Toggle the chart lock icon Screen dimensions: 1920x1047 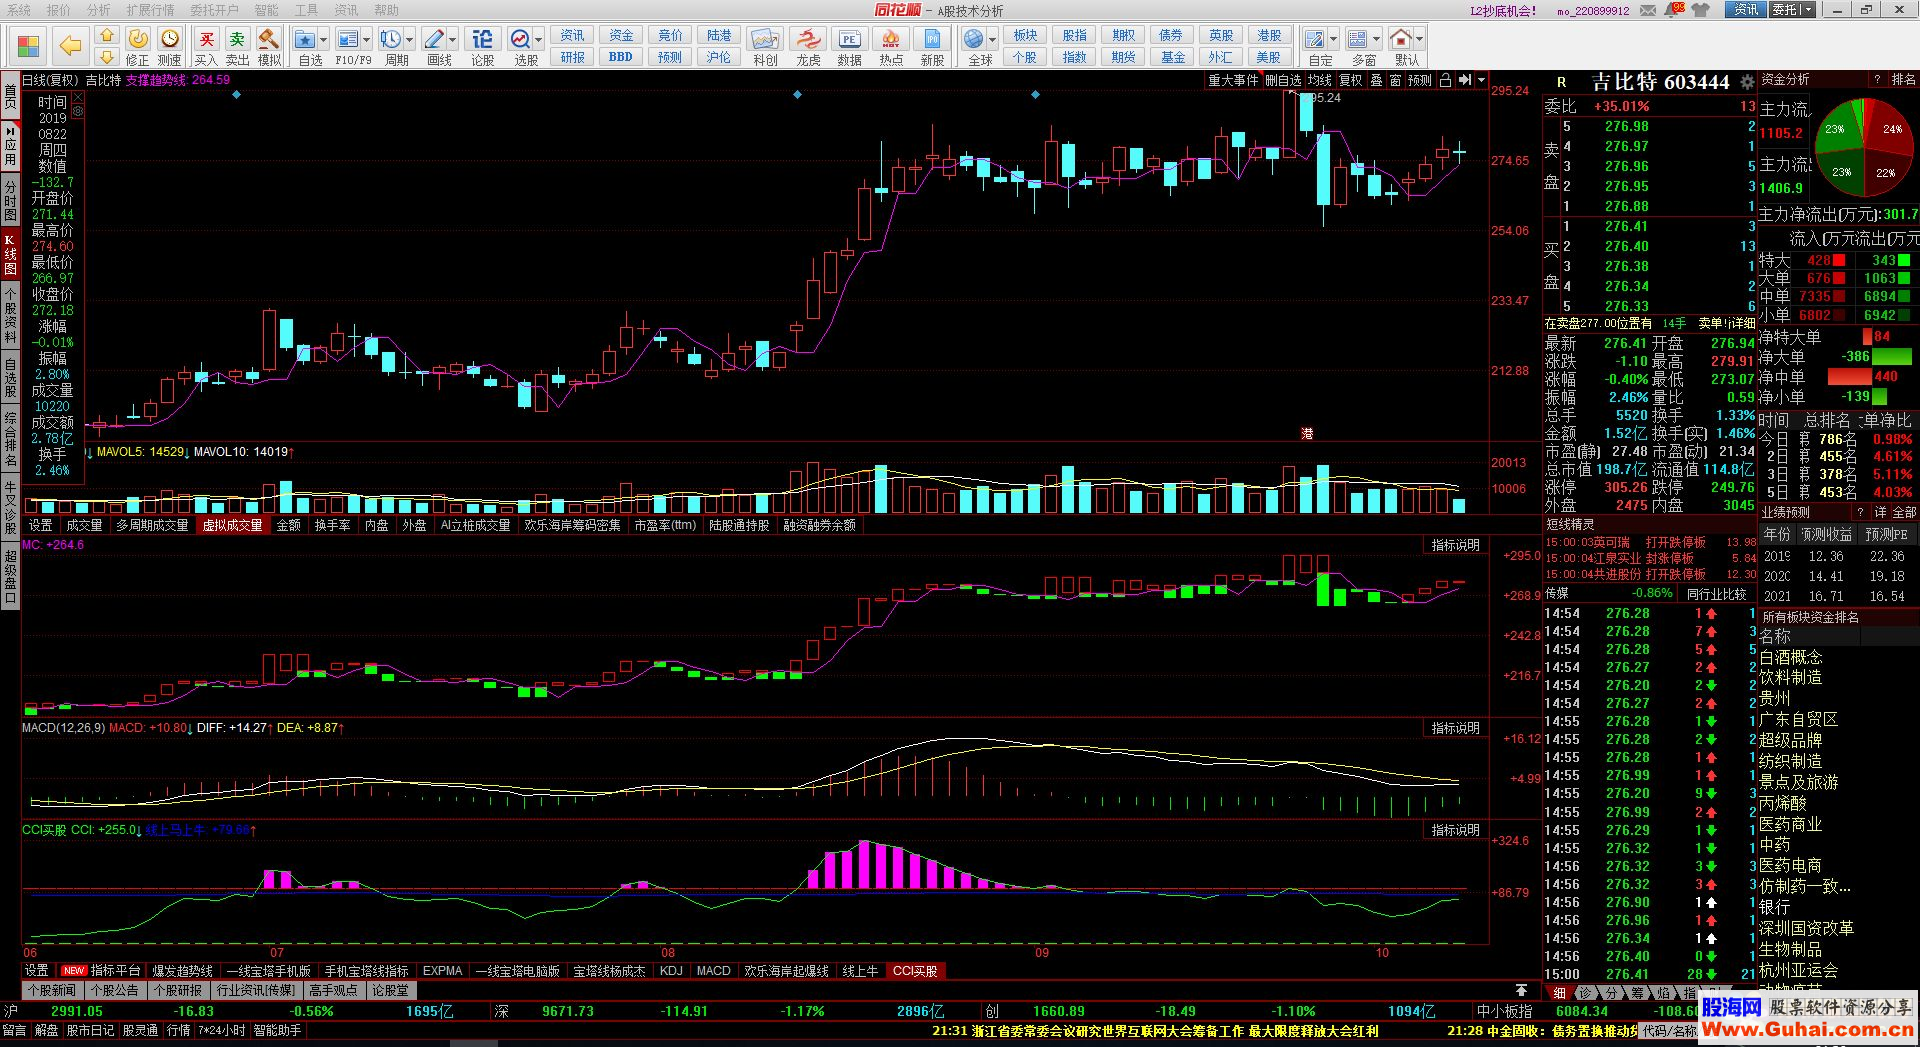click(1445, 80)
